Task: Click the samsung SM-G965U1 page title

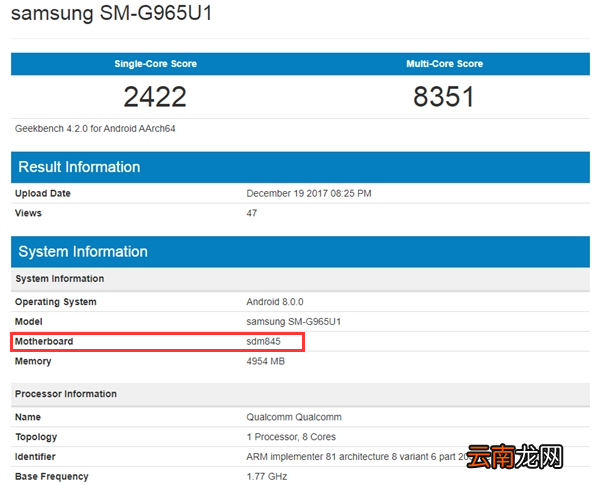Action: click(x=111, y=13)
